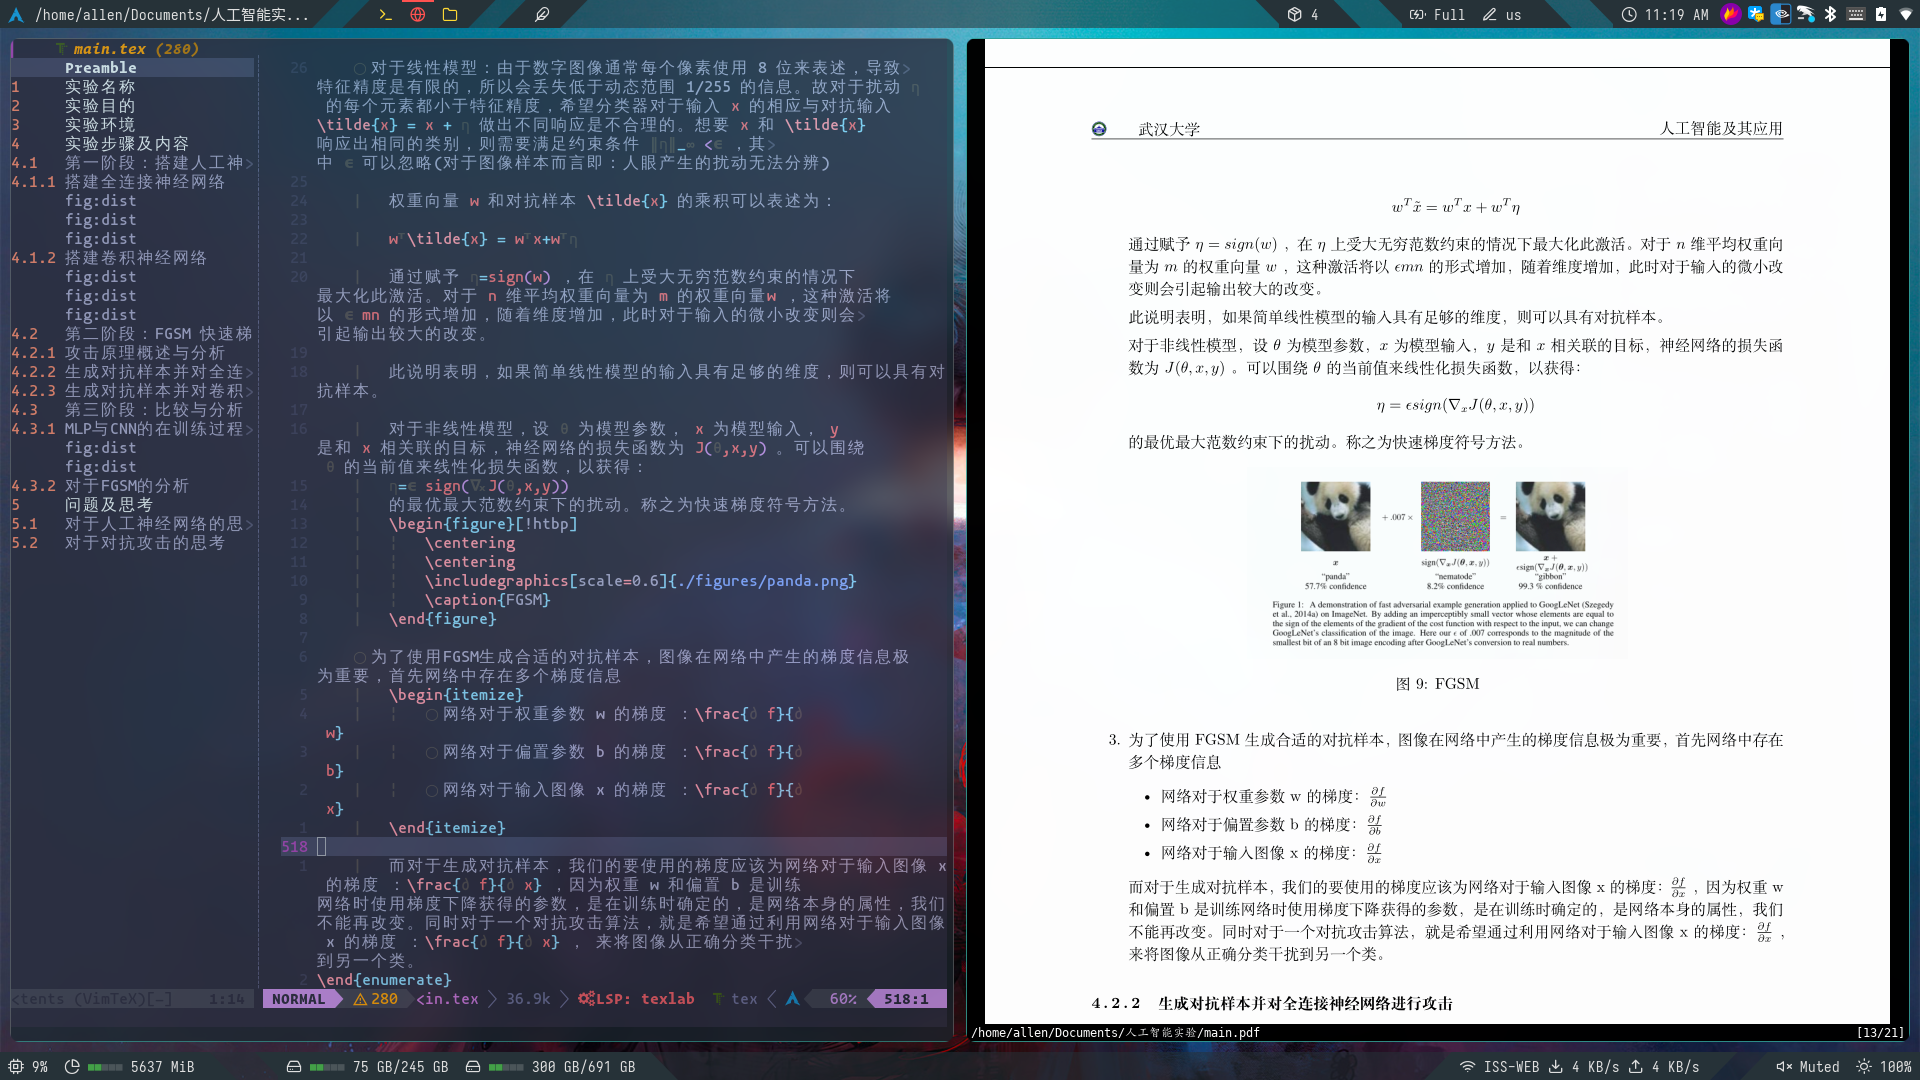Click the red globe browser icon
Image resolution: width=1920 pixels, height=1080 pixels.
pyautogui.click(x=418, y=14)
